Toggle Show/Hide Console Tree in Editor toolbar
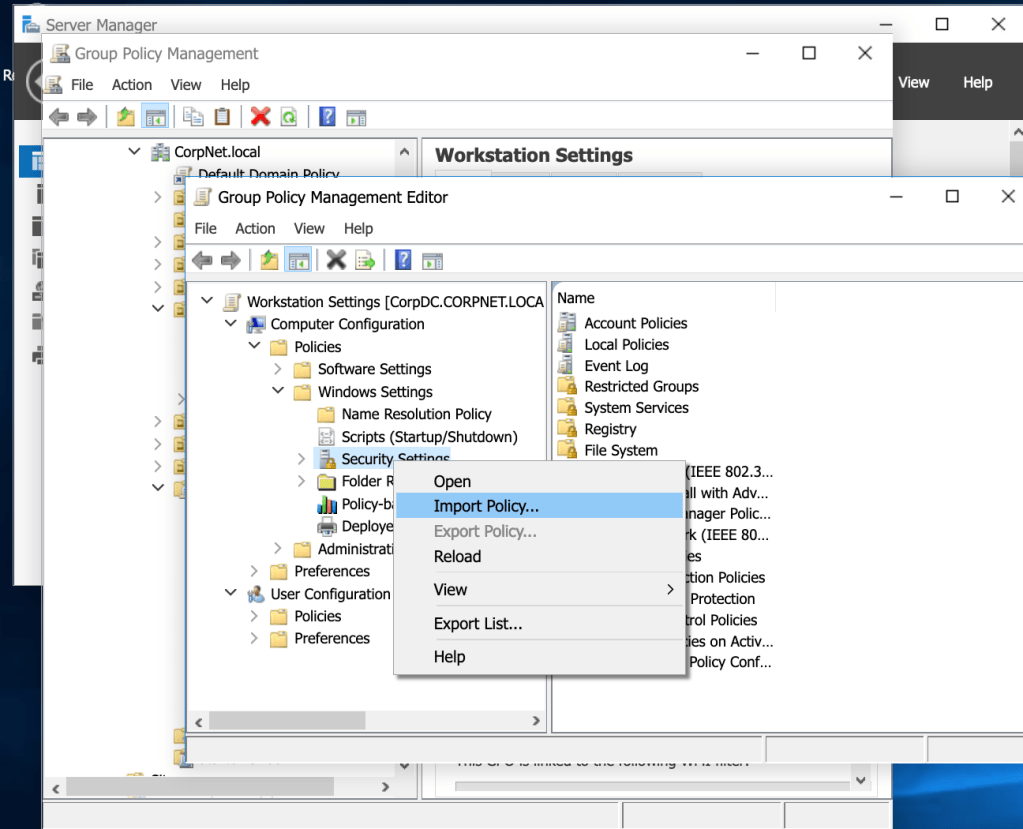This screenshot has width=1023, height=829. [x=298, y=260]
